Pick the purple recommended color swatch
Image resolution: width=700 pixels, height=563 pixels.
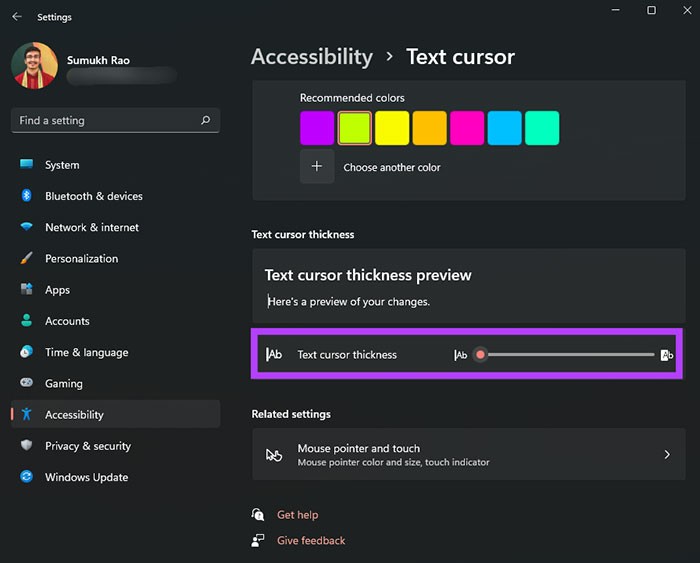[317, 128]
